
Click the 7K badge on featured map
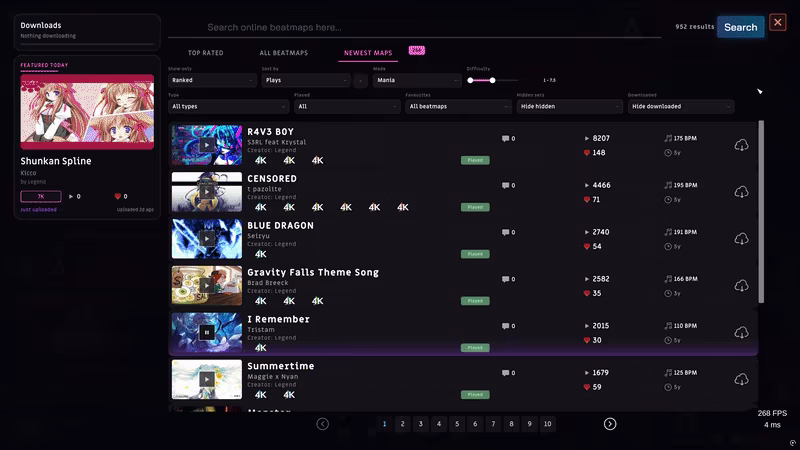click(41, 196)
